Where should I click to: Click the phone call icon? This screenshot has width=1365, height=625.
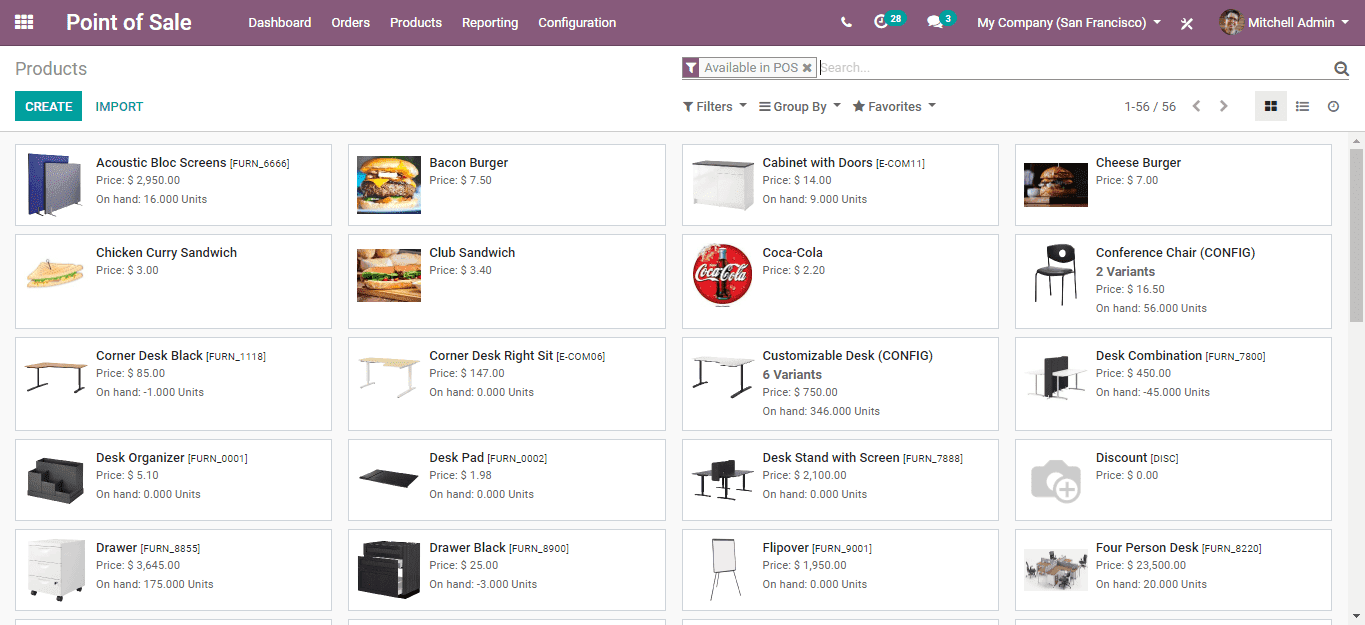[x=846, y=22]
